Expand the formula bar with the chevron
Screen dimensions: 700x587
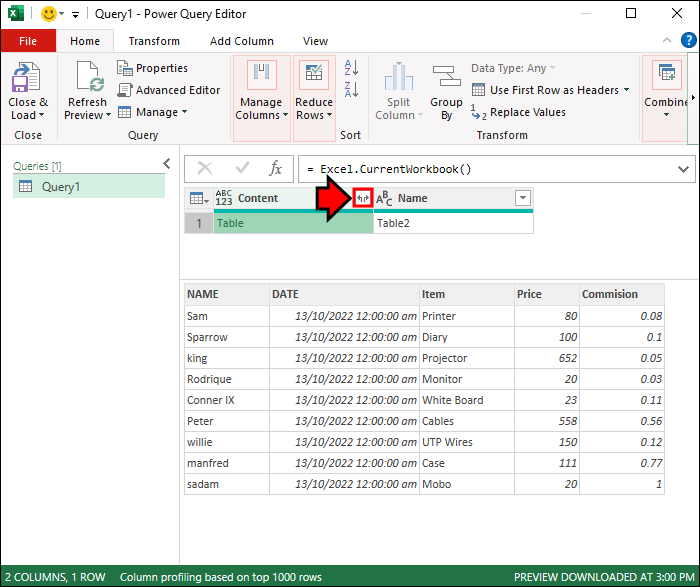683,169
